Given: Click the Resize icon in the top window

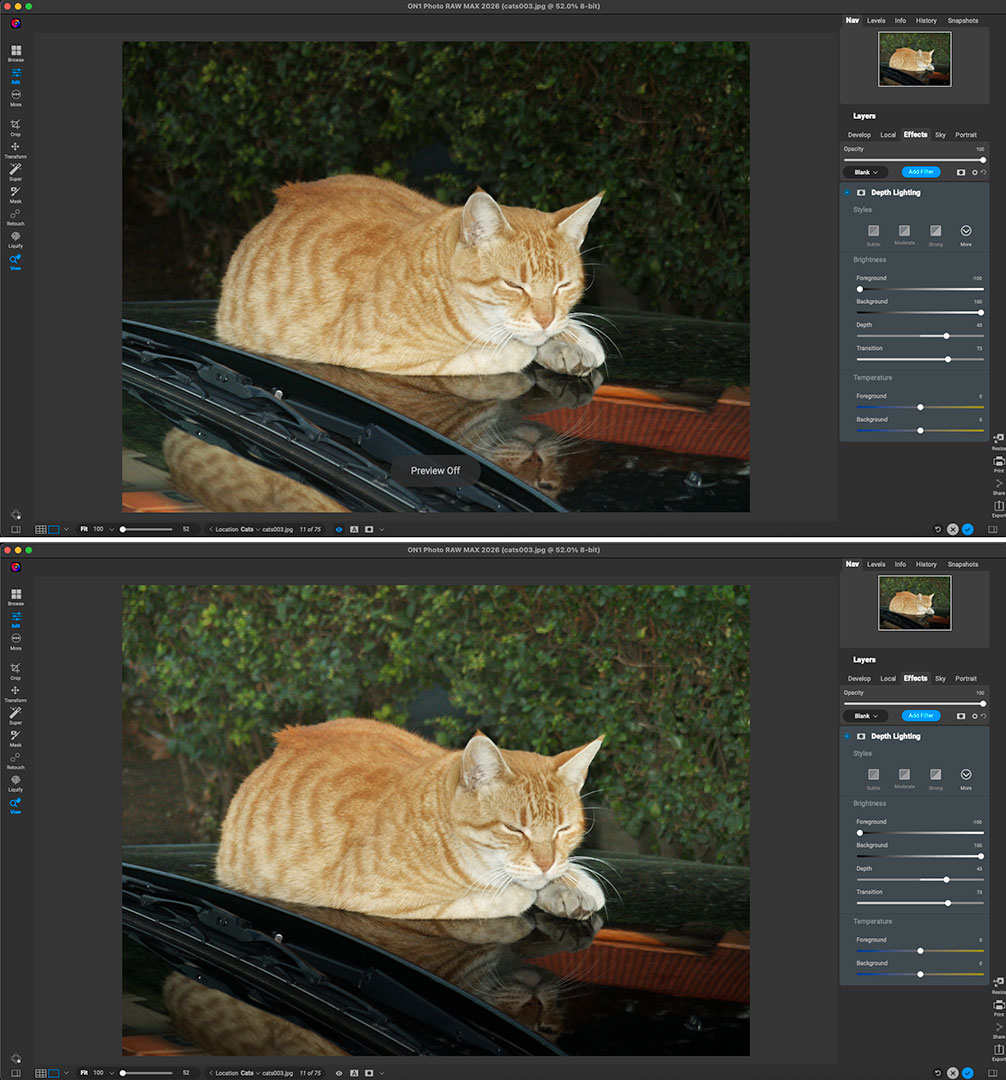Looking at the screenshot, I should click(x=998, y=438).
